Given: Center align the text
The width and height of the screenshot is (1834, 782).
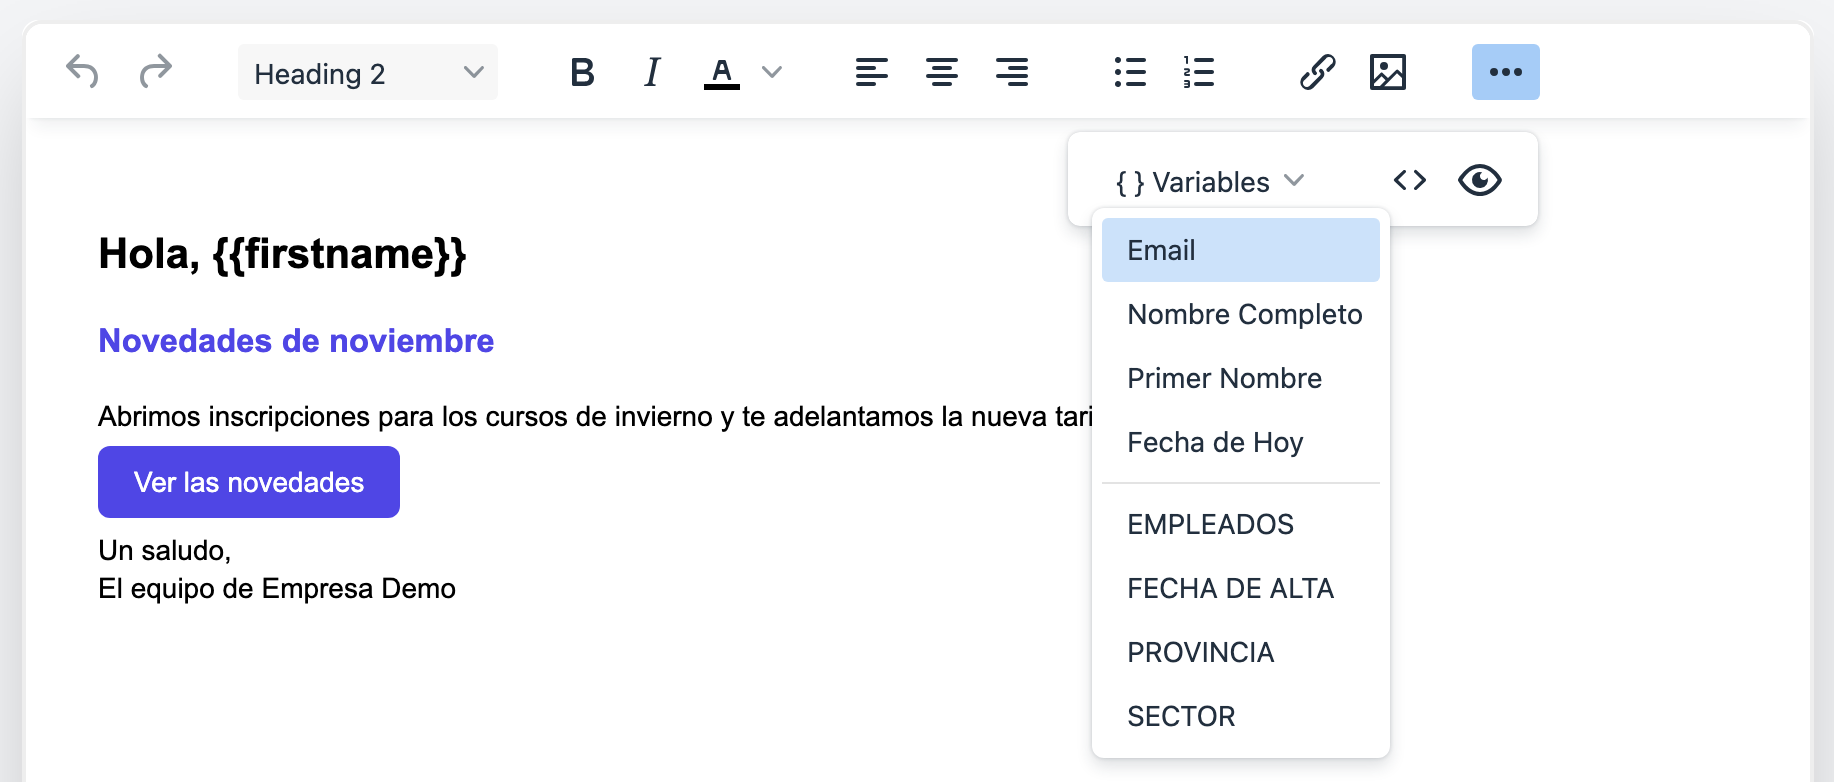Looking at the screenshot, I should [942, 72].
